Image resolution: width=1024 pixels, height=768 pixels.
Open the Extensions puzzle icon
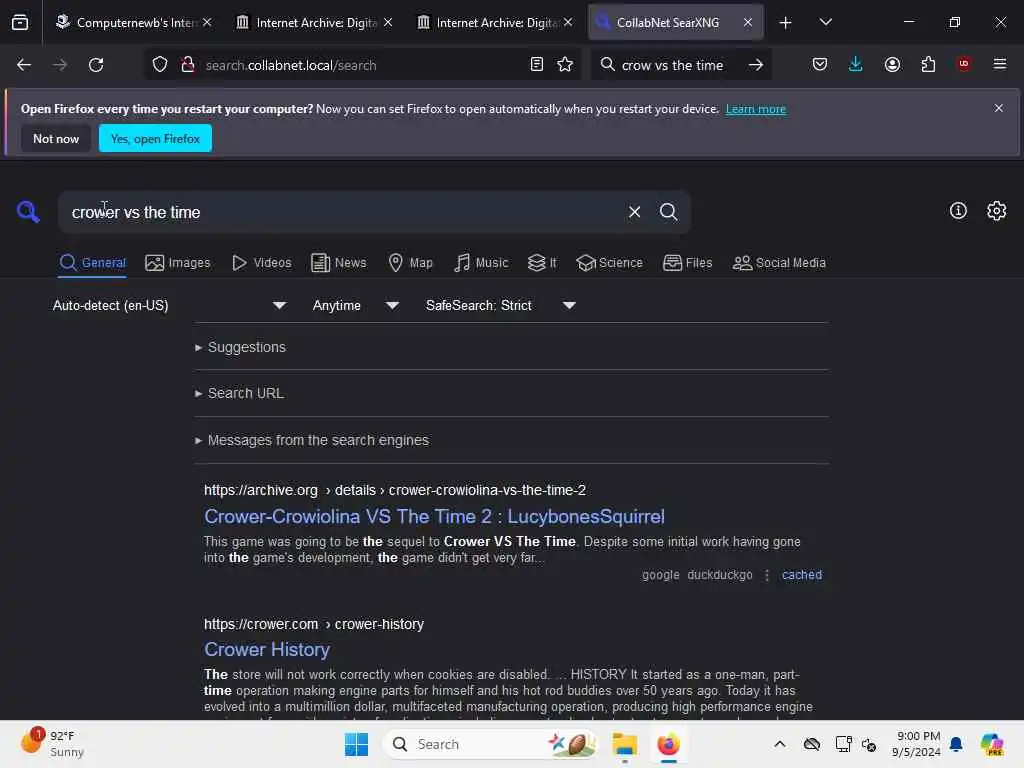(x=928, y=64)
